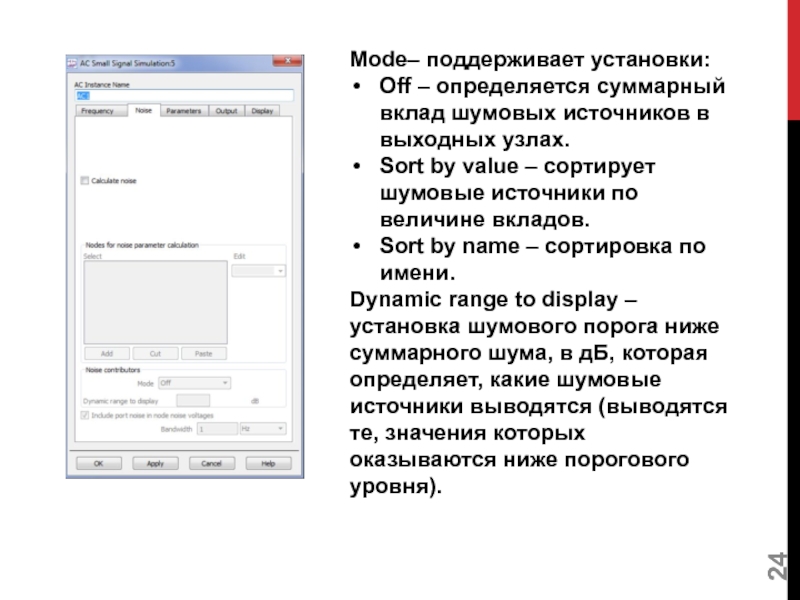Image resolution: width=800 pixels, height=600 pixels.
Task: Close the AC Small Signal Simulation dialog
Action: pyautogui.click(x=287, y=61)
